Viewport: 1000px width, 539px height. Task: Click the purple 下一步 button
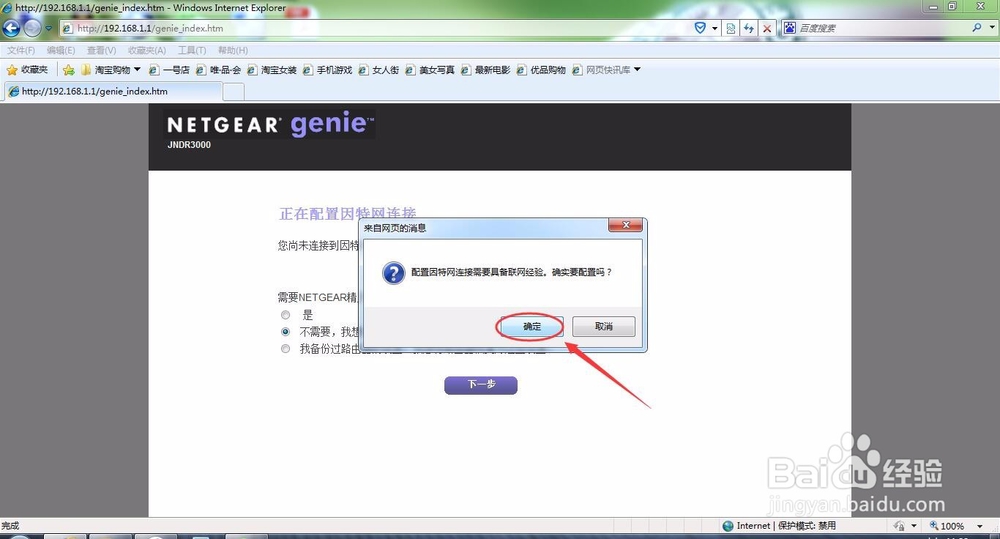click(x=481, y=385)
